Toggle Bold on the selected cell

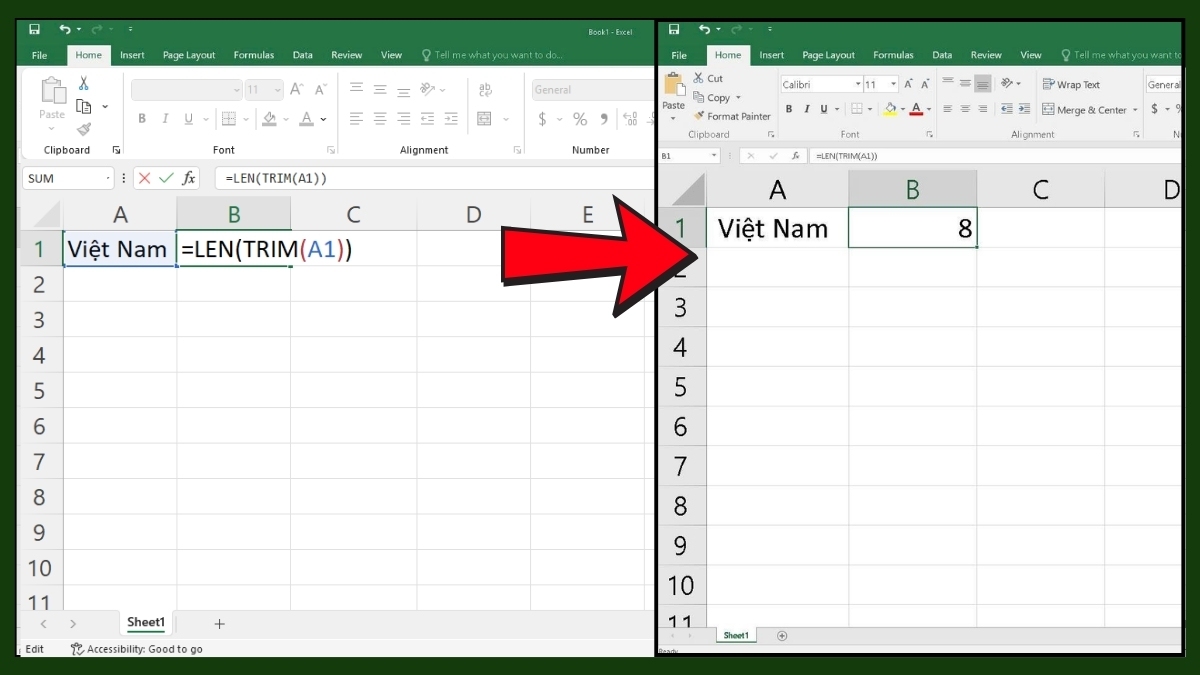tap(789, 109)
